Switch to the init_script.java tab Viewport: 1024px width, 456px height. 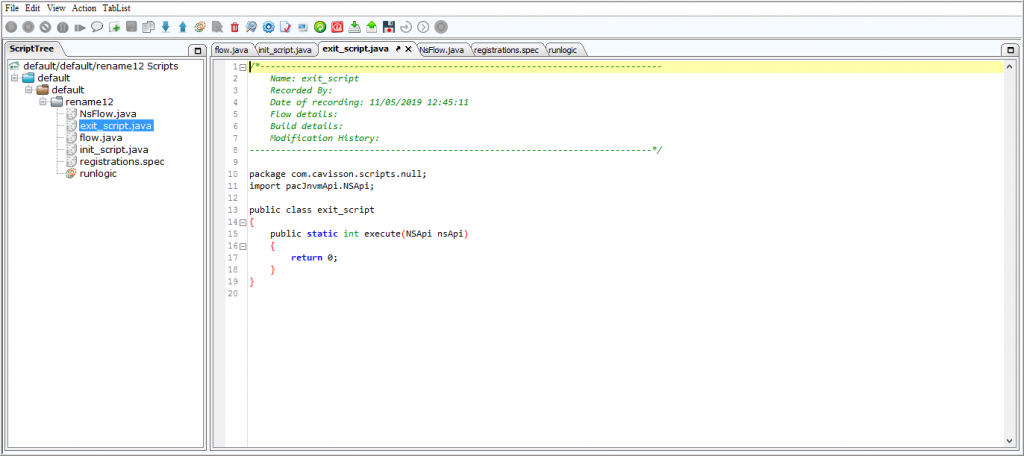(x=285, y=50)
